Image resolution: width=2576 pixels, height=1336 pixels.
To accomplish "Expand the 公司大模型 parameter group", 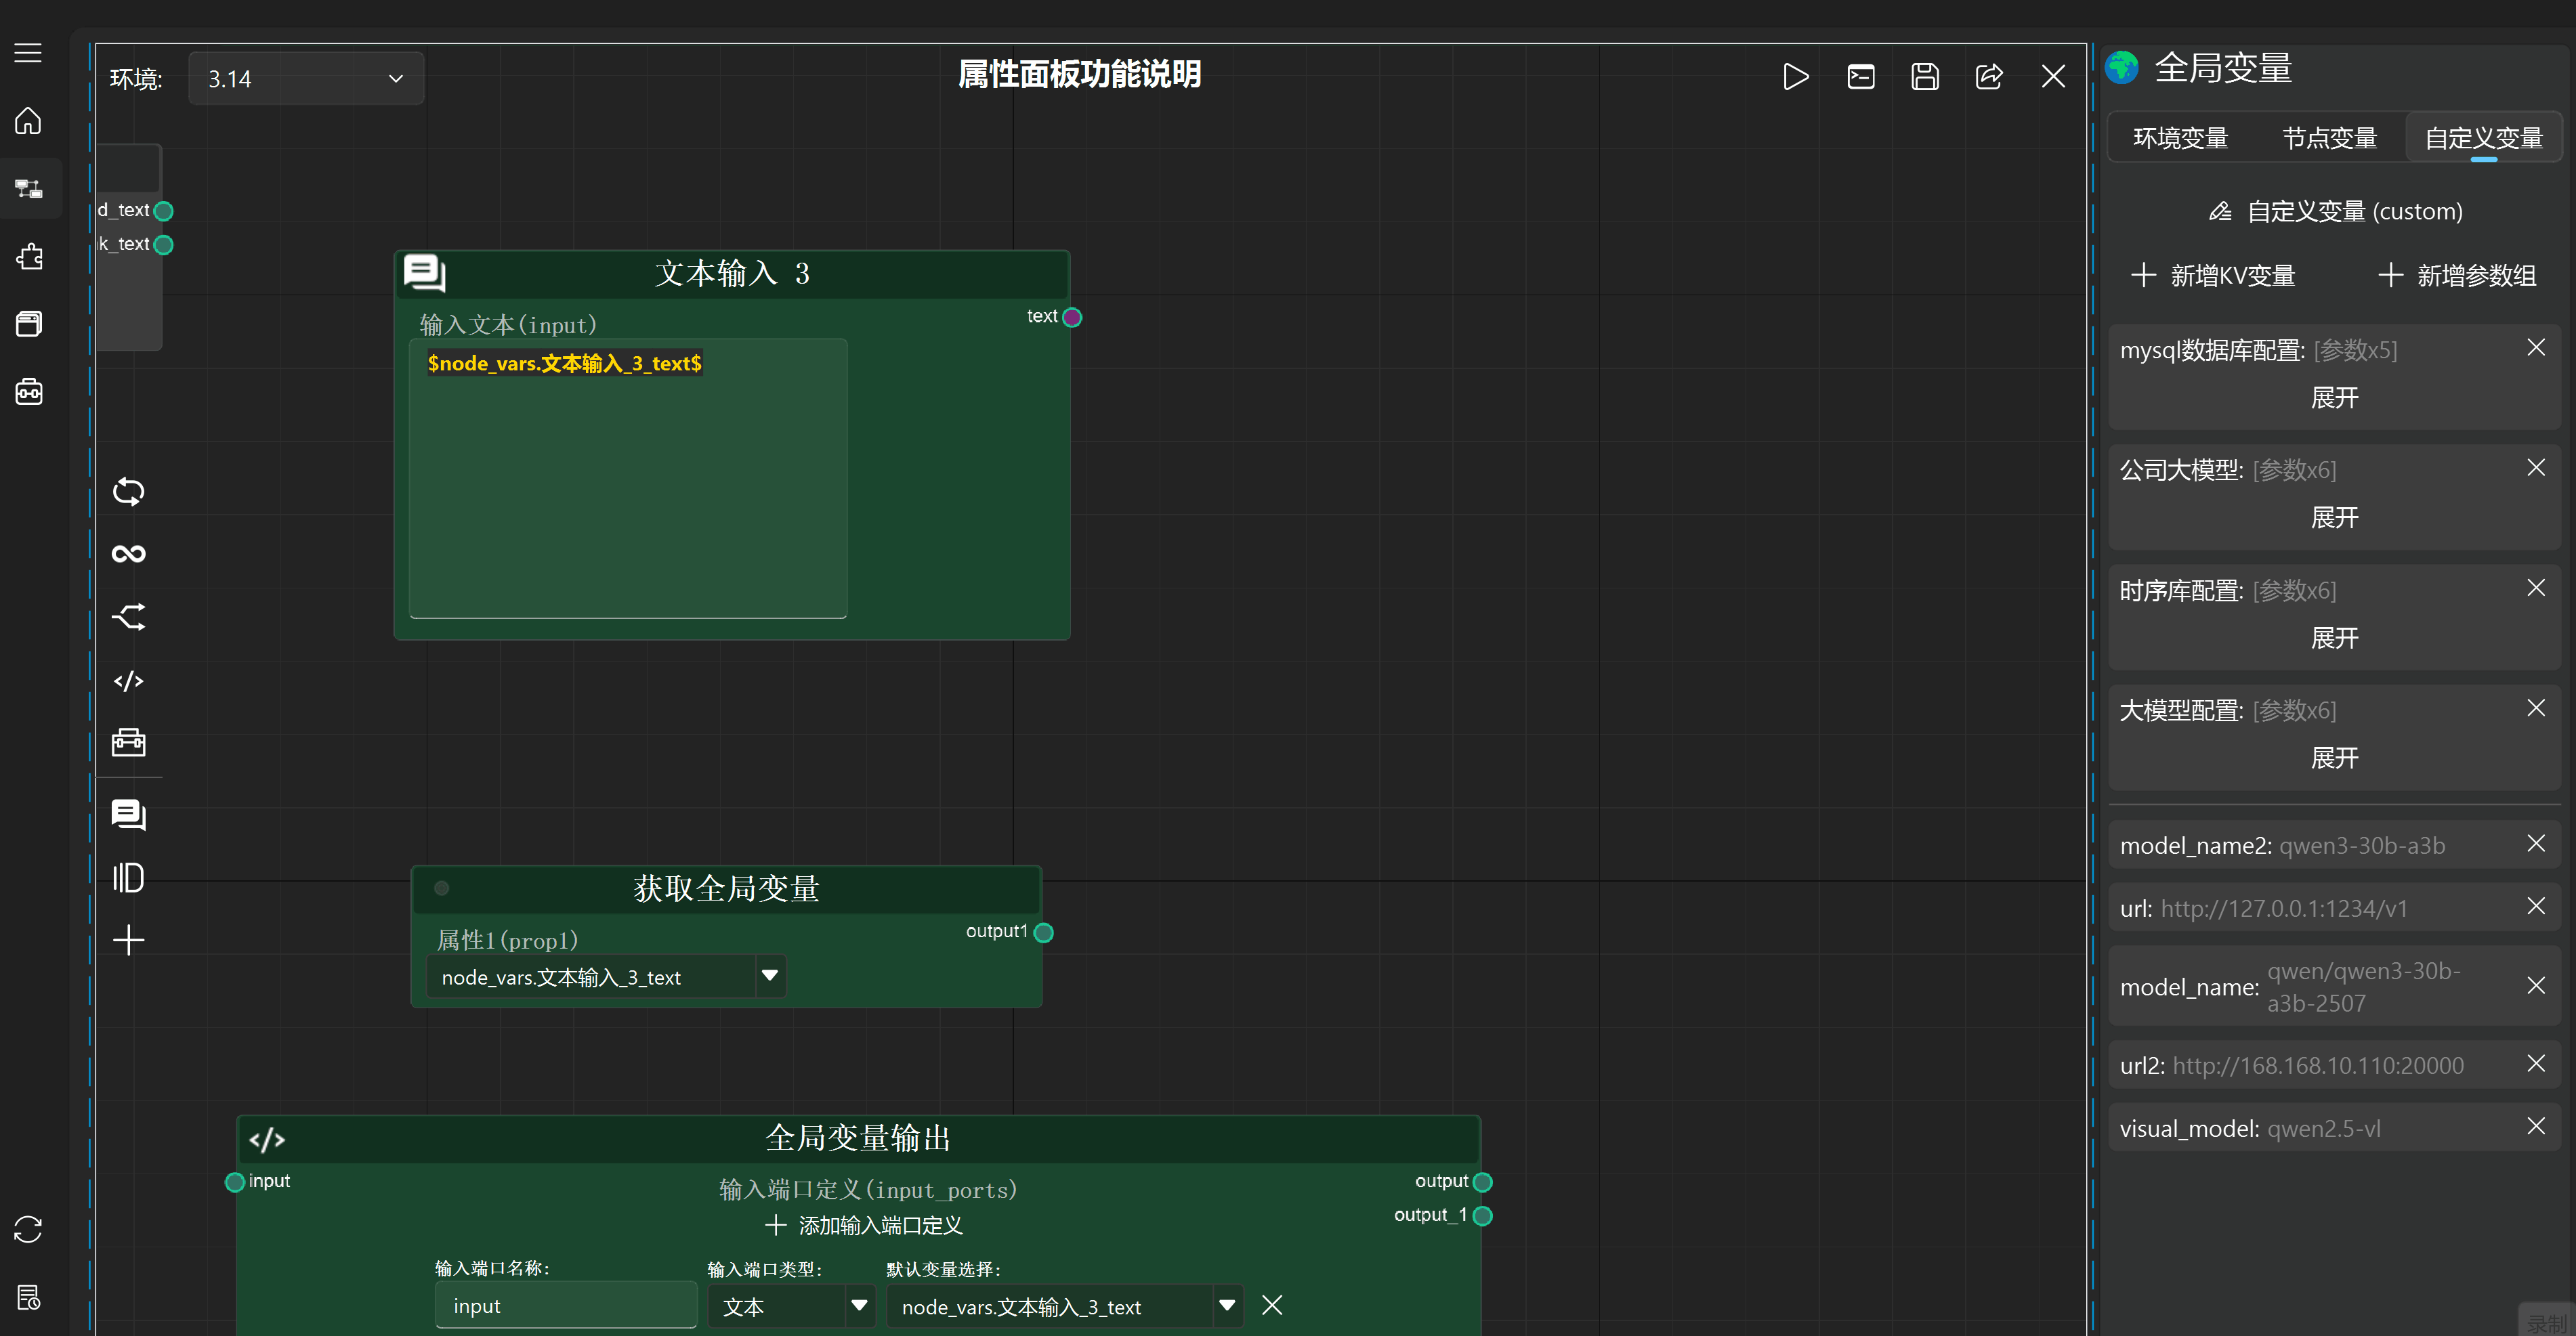I will 2334,518.
